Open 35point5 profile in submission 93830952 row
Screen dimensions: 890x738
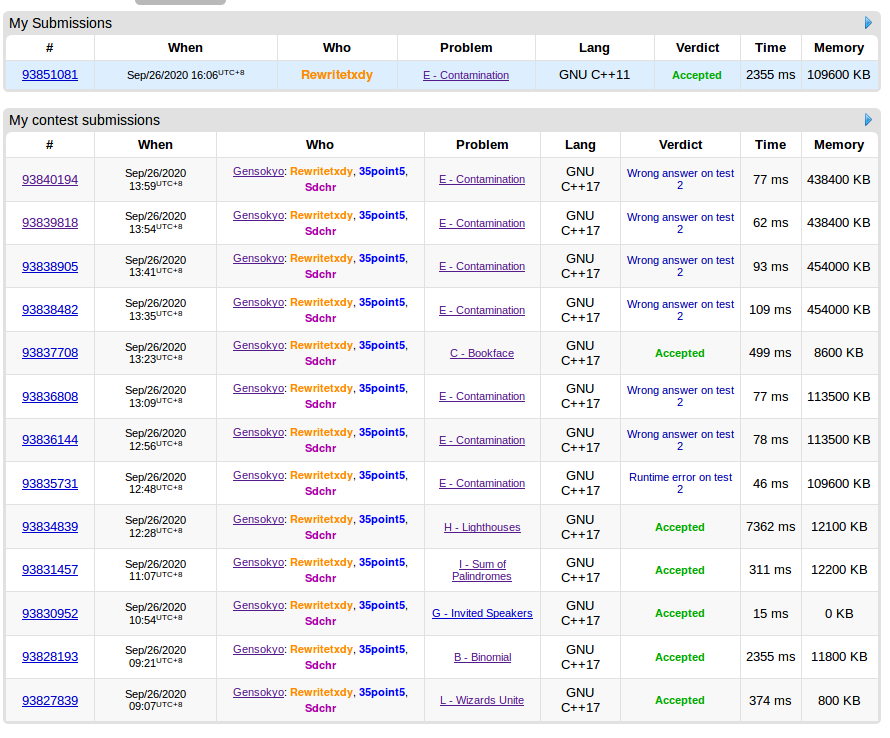(382, 606)
